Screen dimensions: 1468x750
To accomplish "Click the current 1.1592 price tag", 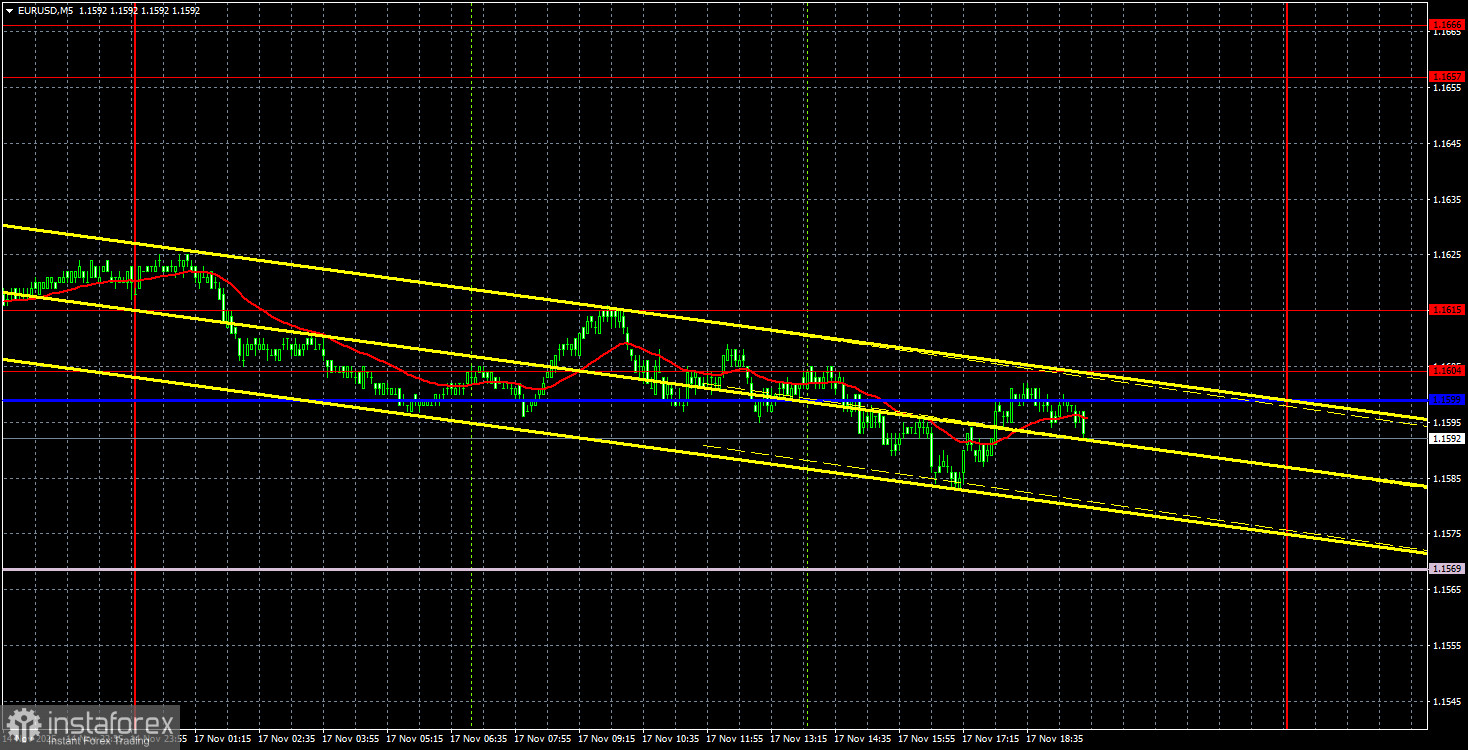I will pyautogui.click(x=1445, y=440).
